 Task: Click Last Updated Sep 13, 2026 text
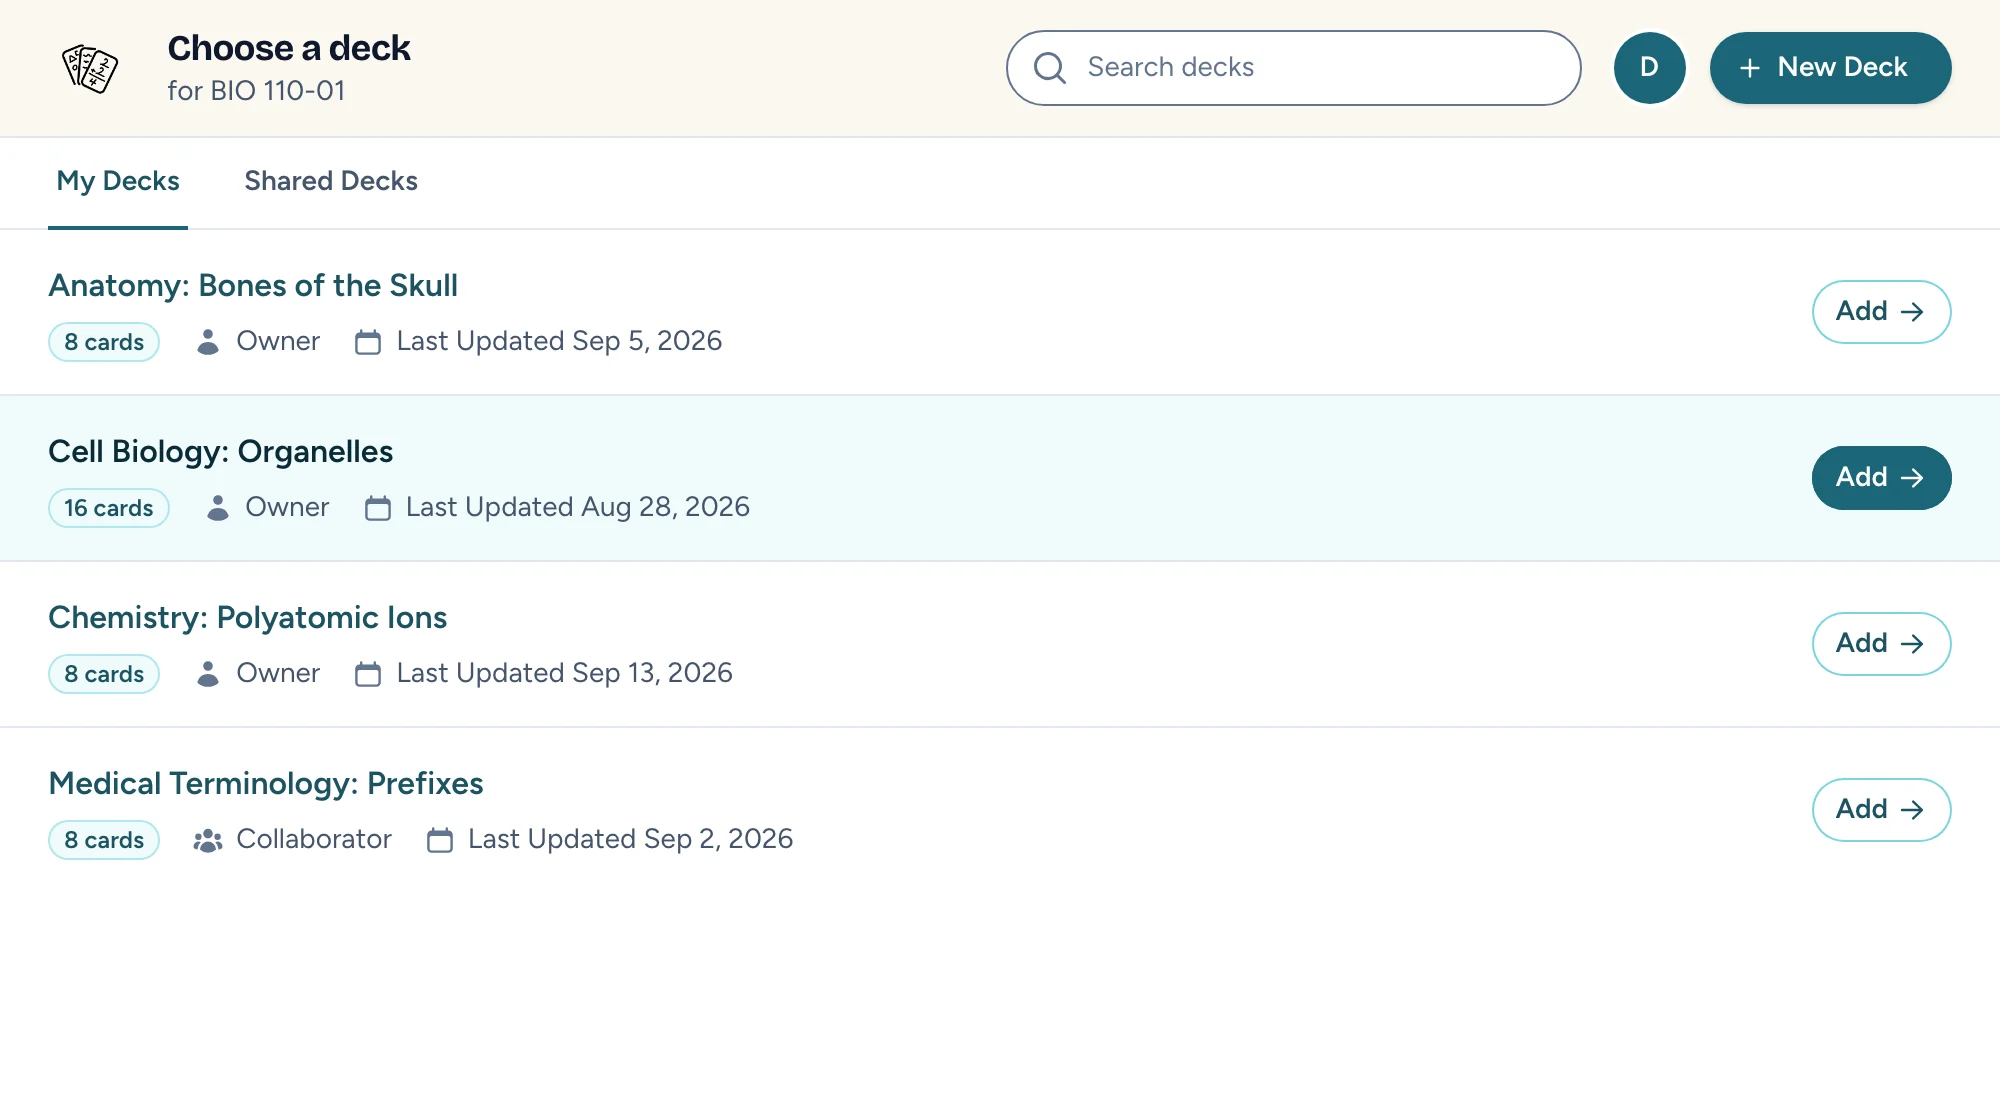pyautogui.click(x=564, y=674)
